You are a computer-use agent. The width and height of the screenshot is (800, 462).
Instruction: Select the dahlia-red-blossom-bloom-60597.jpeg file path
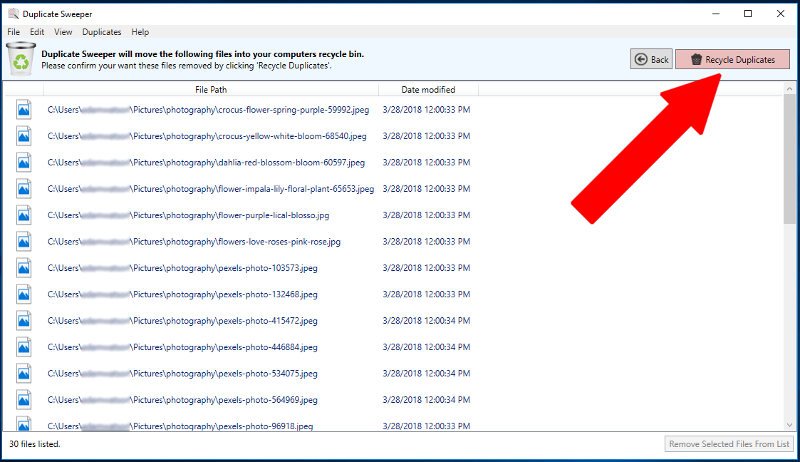tap(206, 163)
